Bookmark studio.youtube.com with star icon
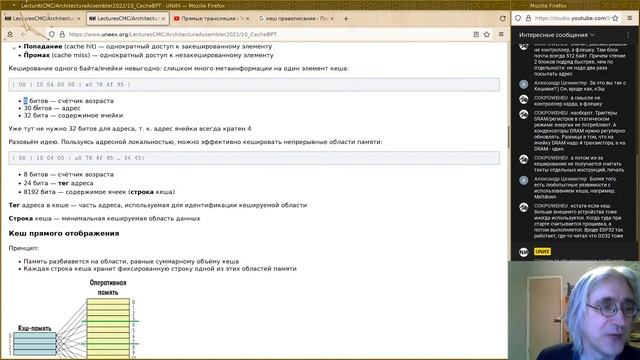The height and width of the screenshot is (360, 640). (x=615, y=18)
